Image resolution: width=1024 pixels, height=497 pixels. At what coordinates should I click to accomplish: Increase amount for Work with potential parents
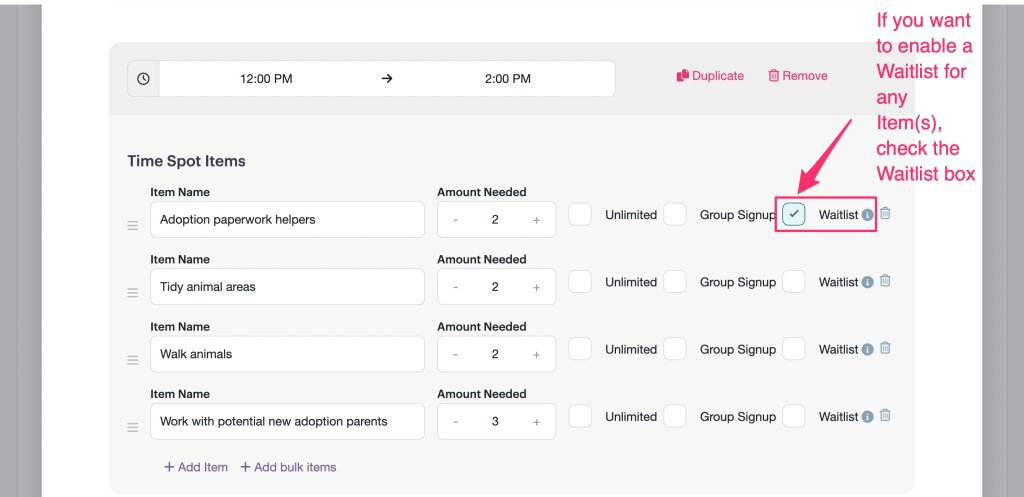pyautogui.click(x=536, y=422)
